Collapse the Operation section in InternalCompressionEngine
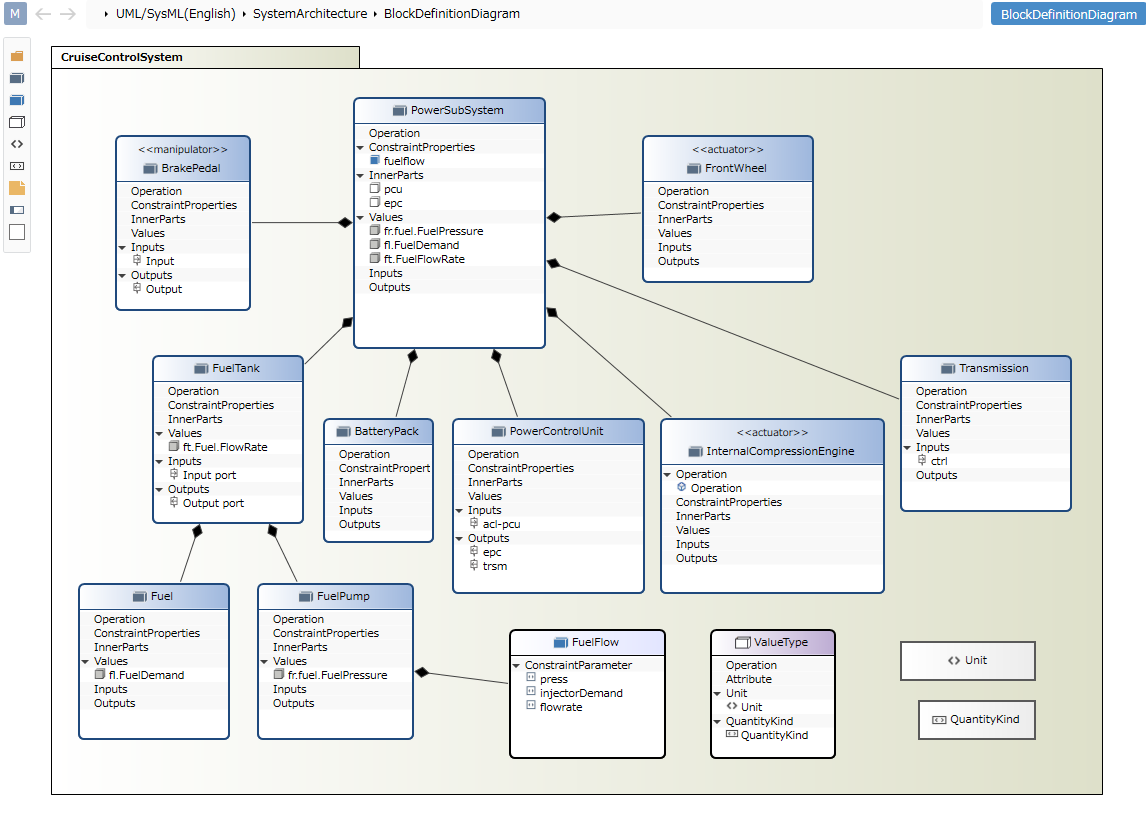The height and width of the screenshot is (817, 1146). pyautogui.click(x=667, y=474)
